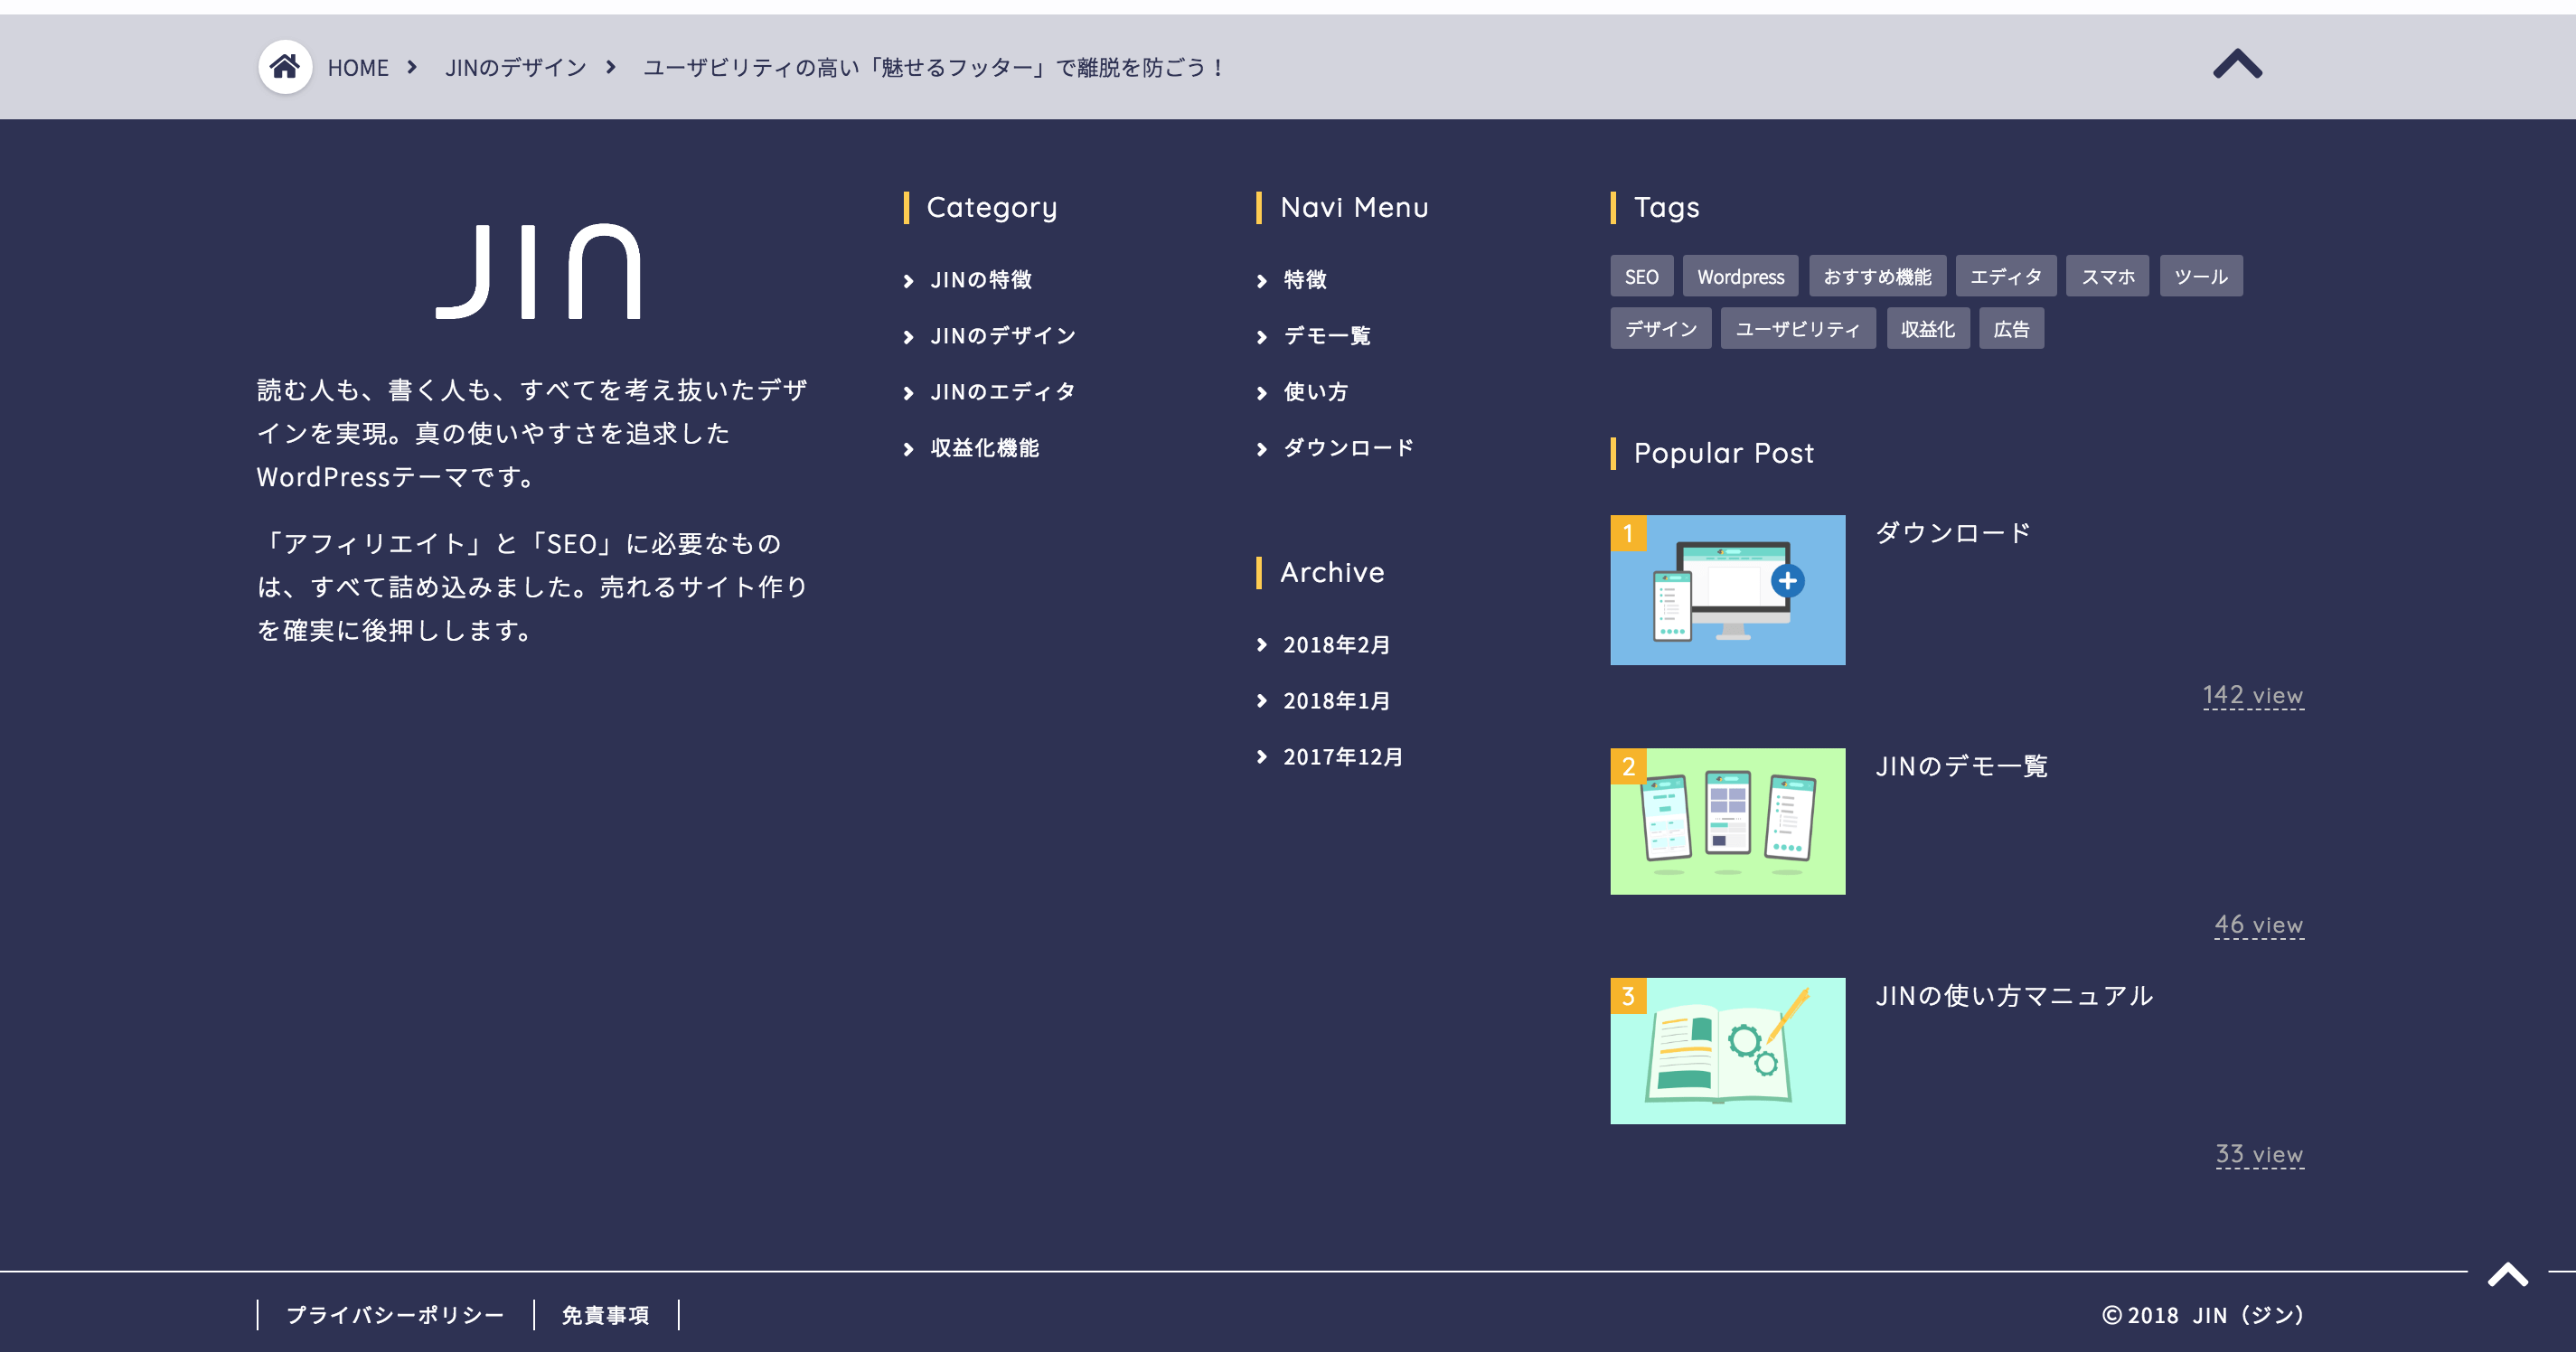Image resolution: width=2576 pixels, height=1352 pixels.
Task: Open プライバシーポリシー footer link
Action: (395, 1315)
